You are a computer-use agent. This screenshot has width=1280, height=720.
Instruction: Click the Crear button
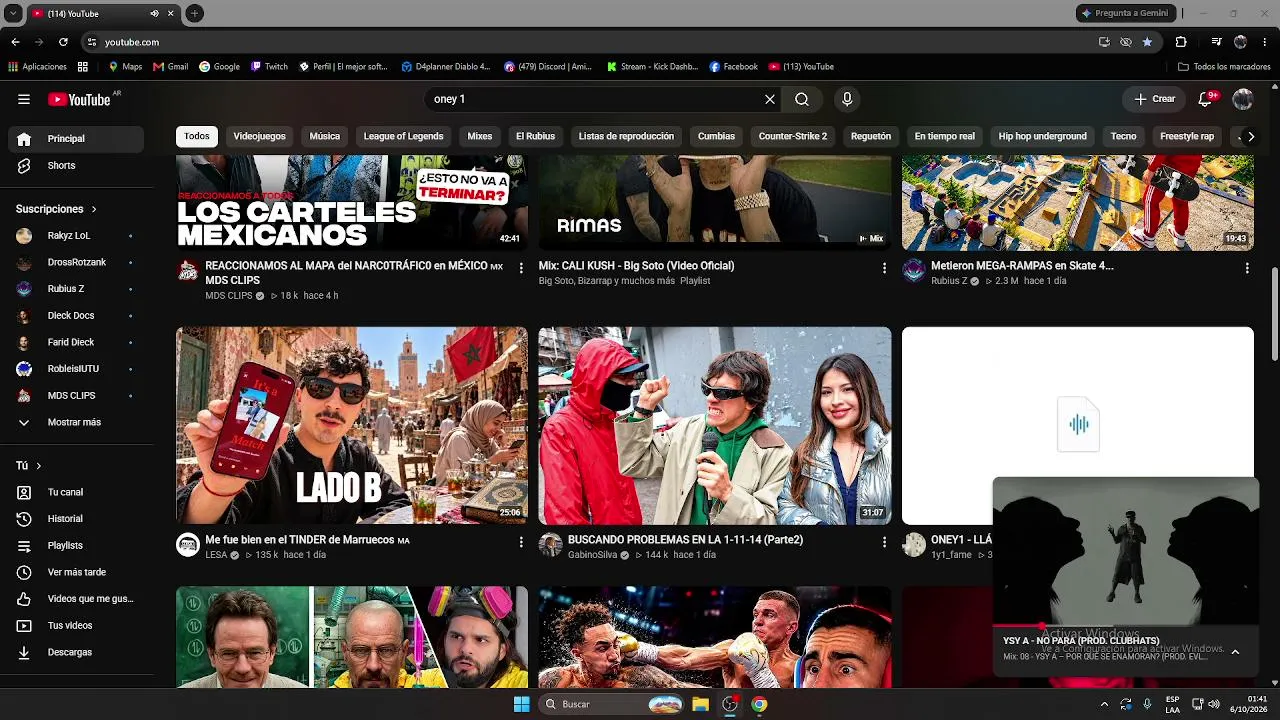[1154, 99]
